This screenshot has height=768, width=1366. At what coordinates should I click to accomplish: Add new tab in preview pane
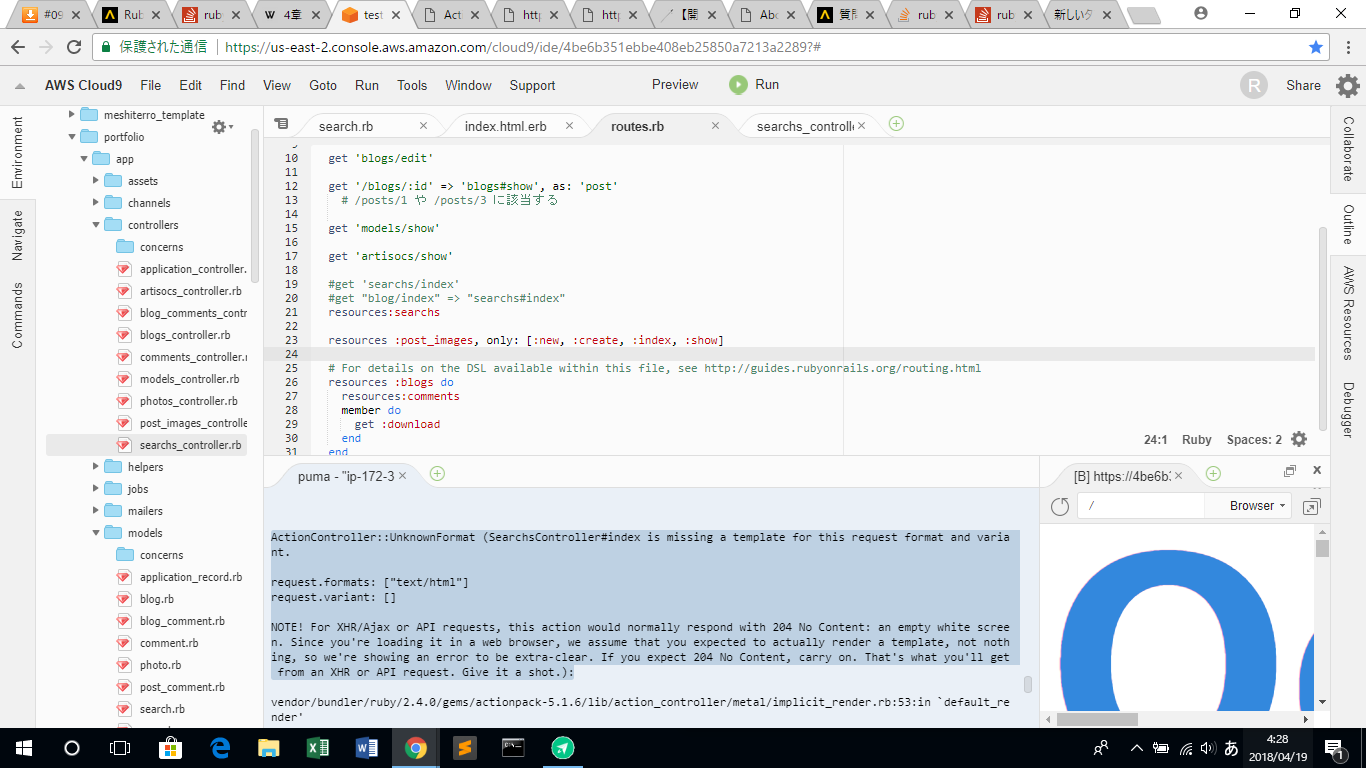[x=1213, y=474]
